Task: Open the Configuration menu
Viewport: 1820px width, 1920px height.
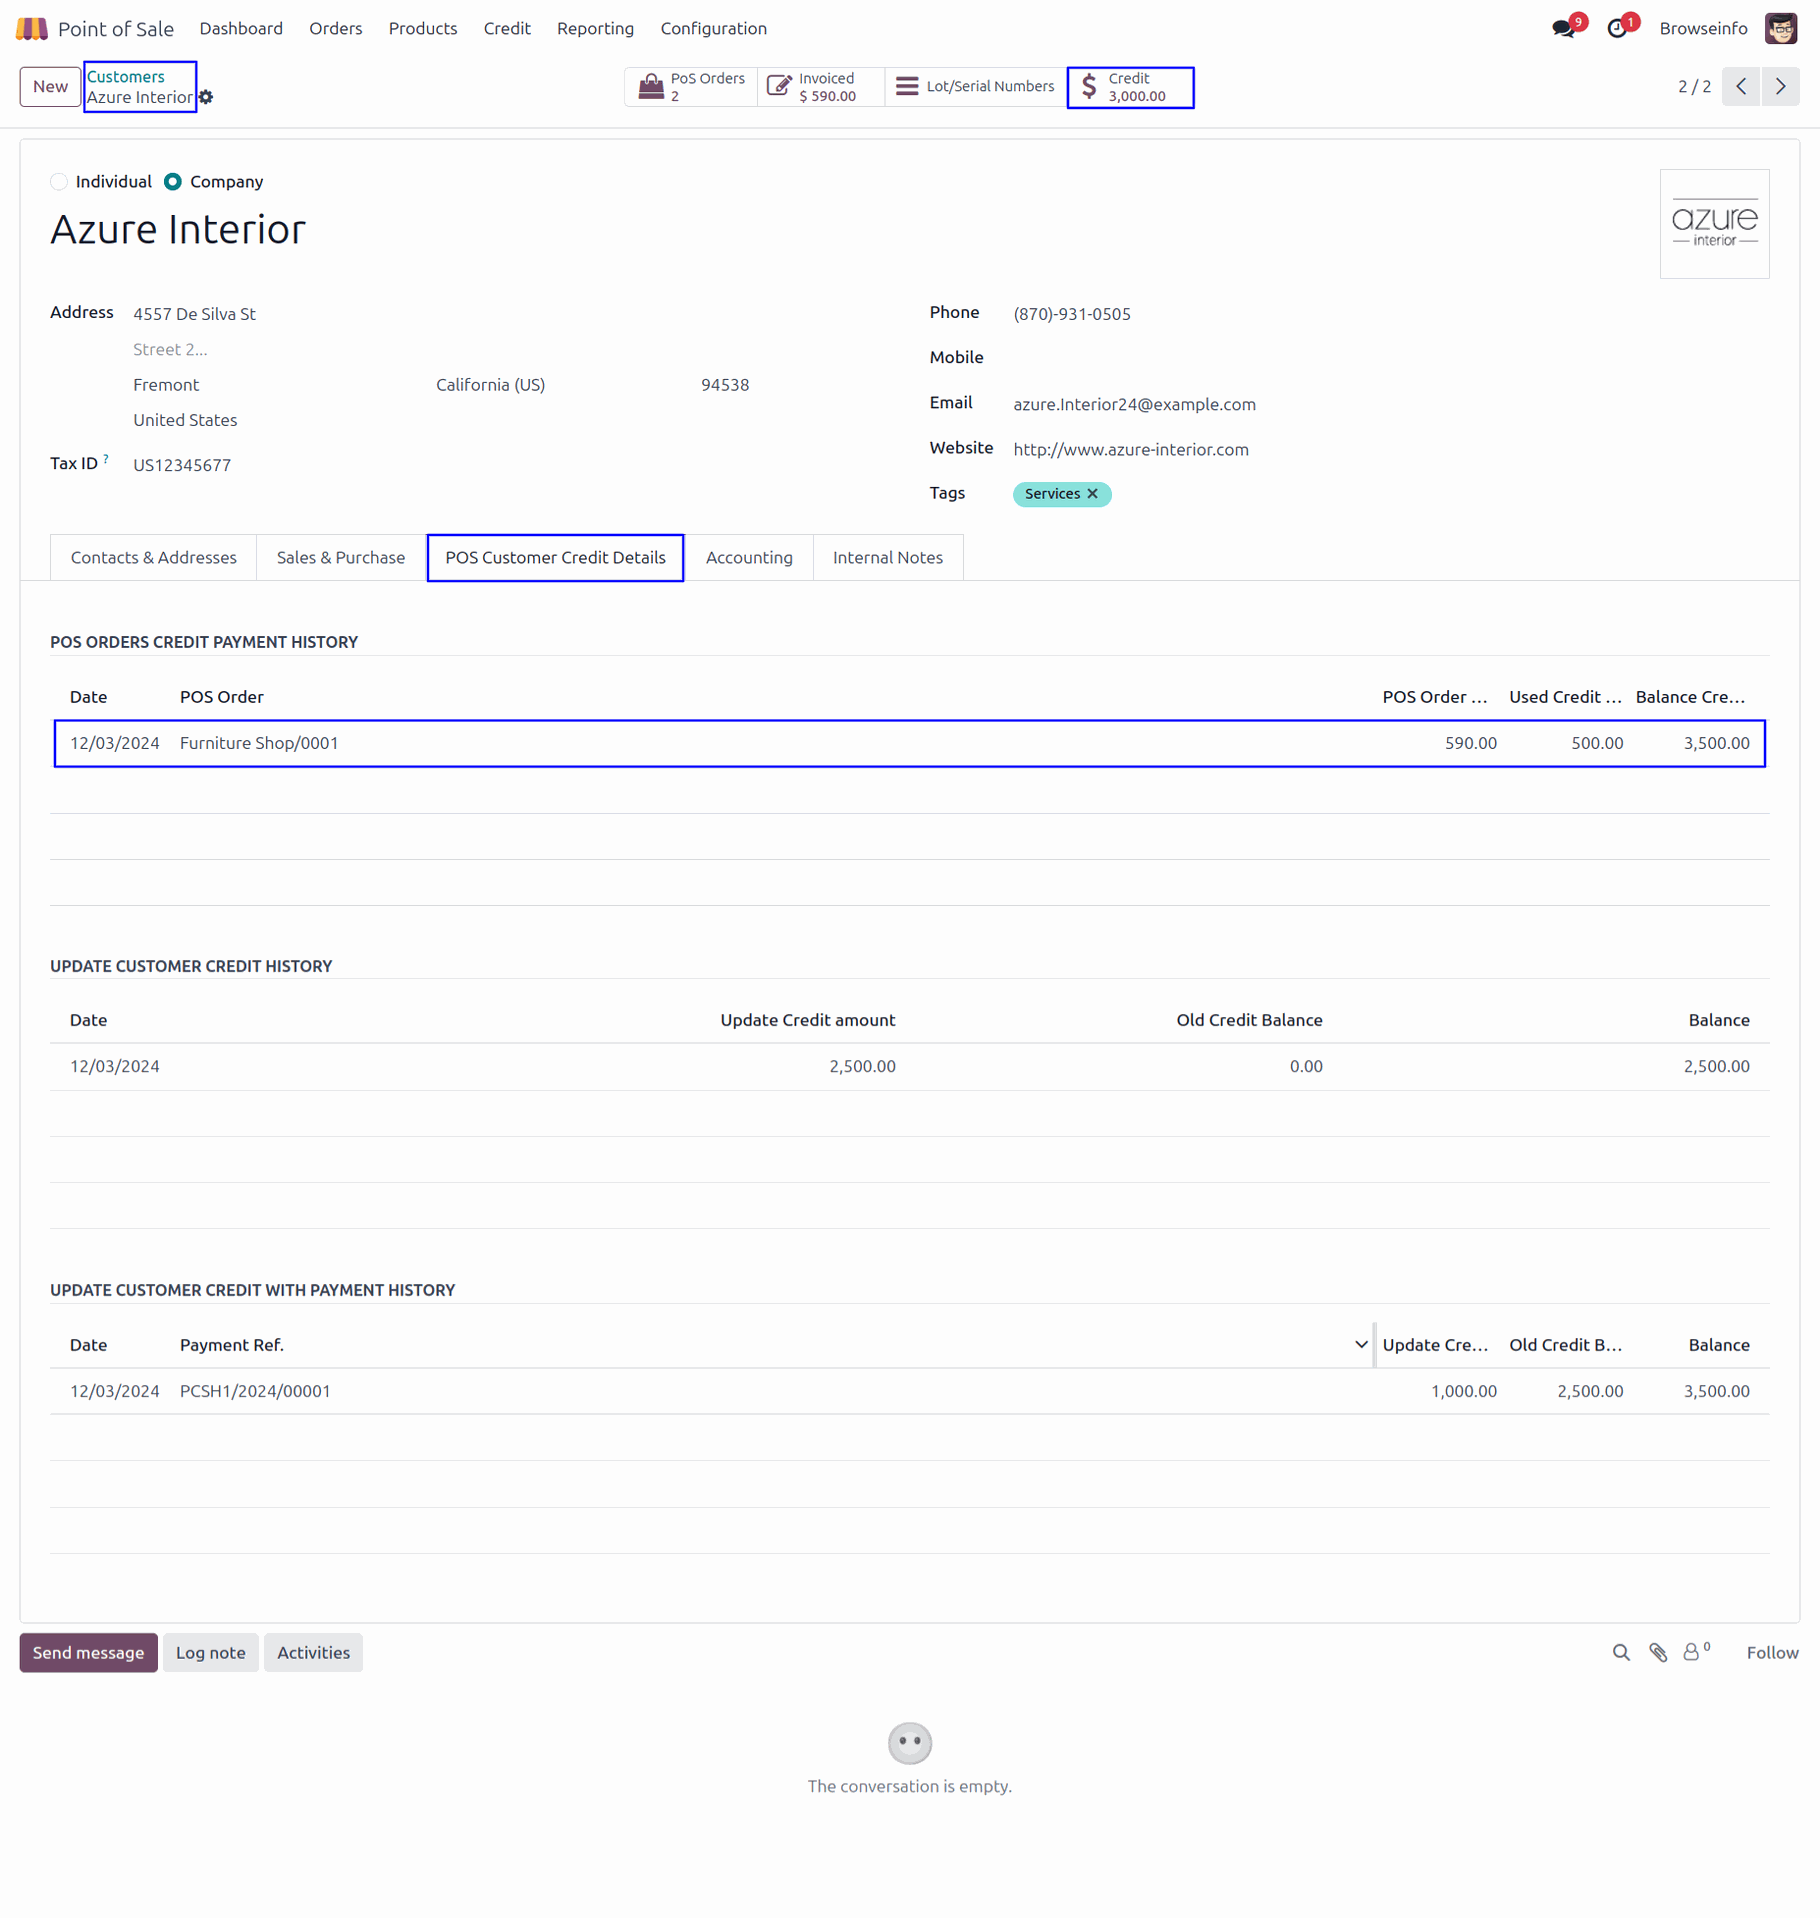Action: click(713, 28)
